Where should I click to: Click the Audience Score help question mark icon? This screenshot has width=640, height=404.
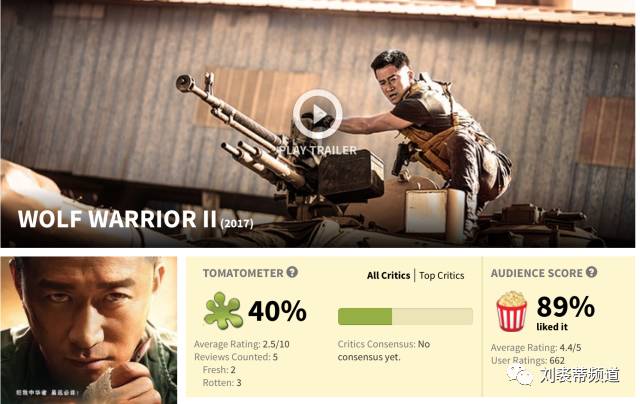tap(591, 272)
